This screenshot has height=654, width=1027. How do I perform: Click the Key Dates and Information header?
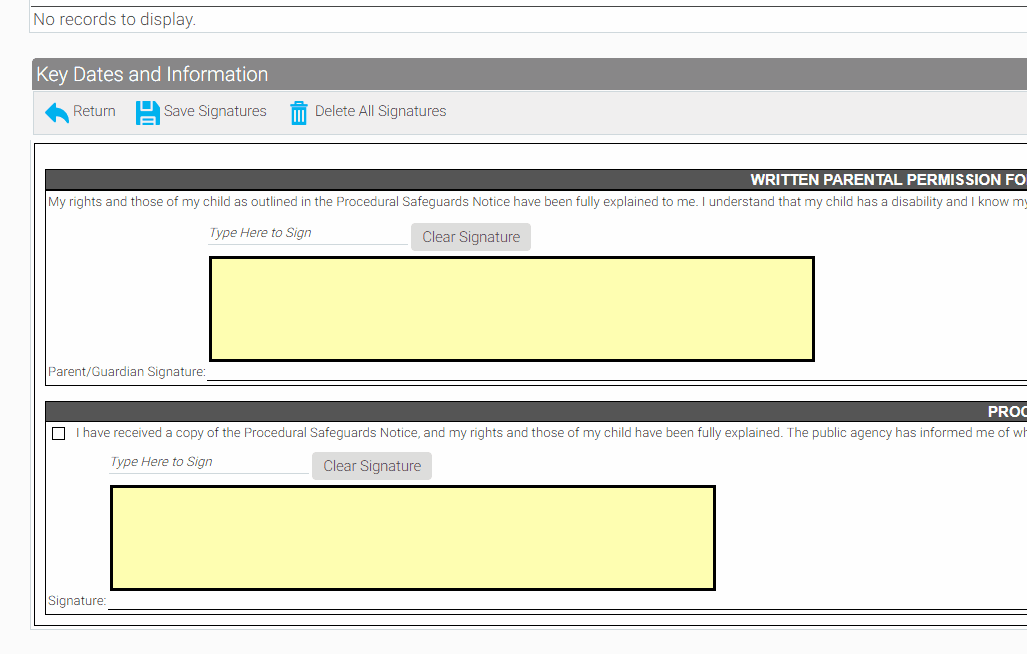152,74
